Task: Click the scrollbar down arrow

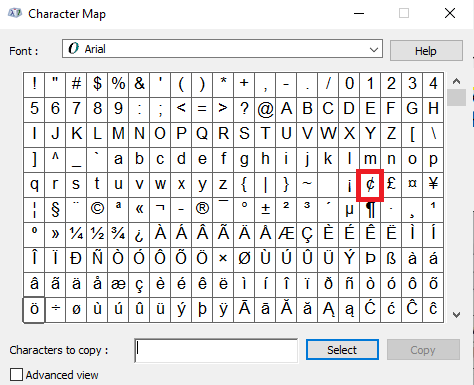Action: tap(456, 314)
